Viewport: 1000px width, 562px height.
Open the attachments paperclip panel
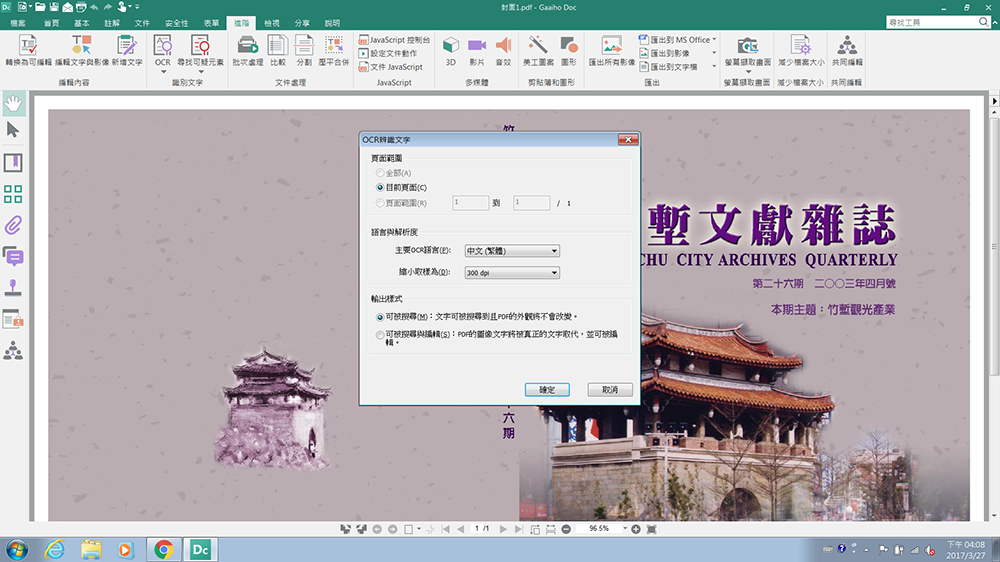(13, 224)
